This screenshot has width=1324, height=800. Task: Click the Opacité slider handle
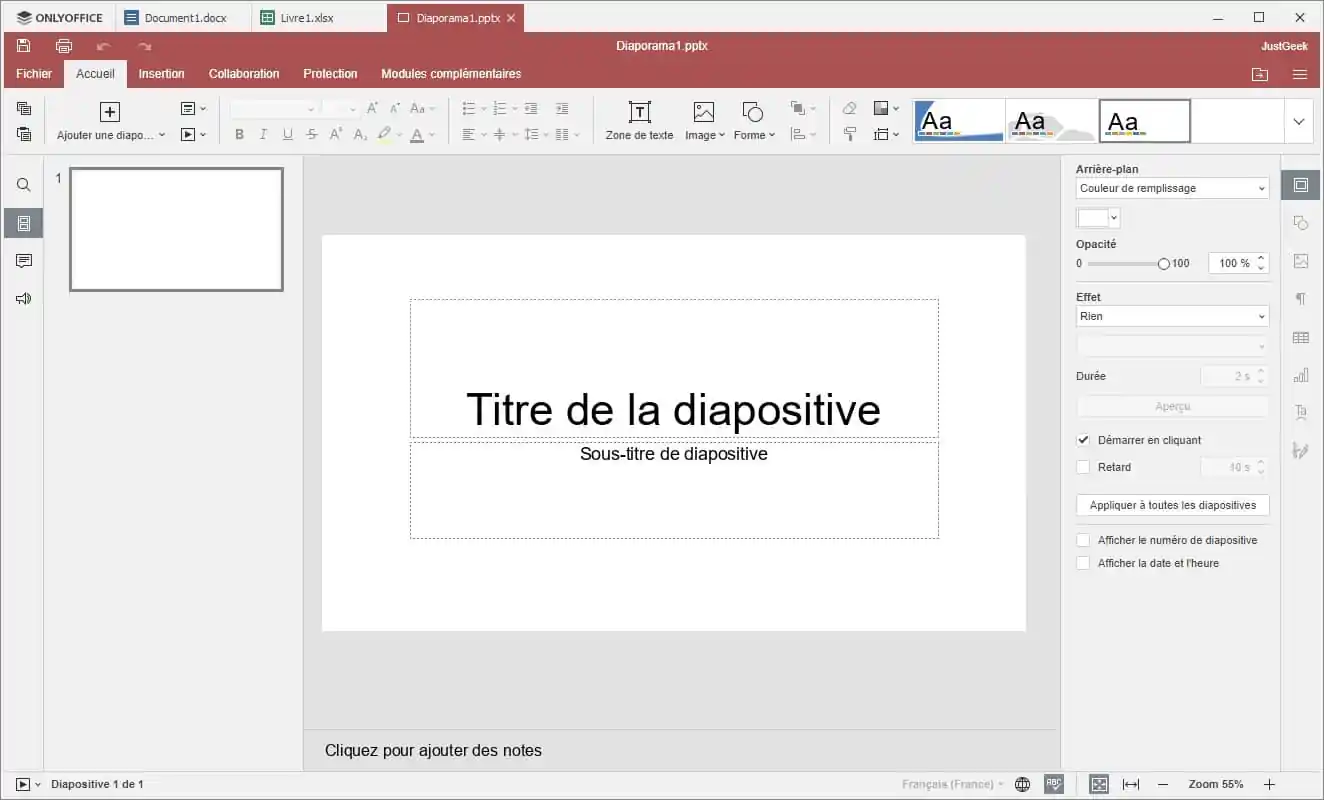click(x=1163, y=264)
